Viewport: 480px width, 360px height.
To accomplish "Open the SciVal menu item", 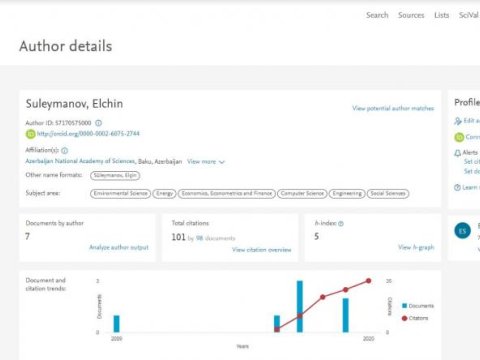I will [x=469, y=15].
